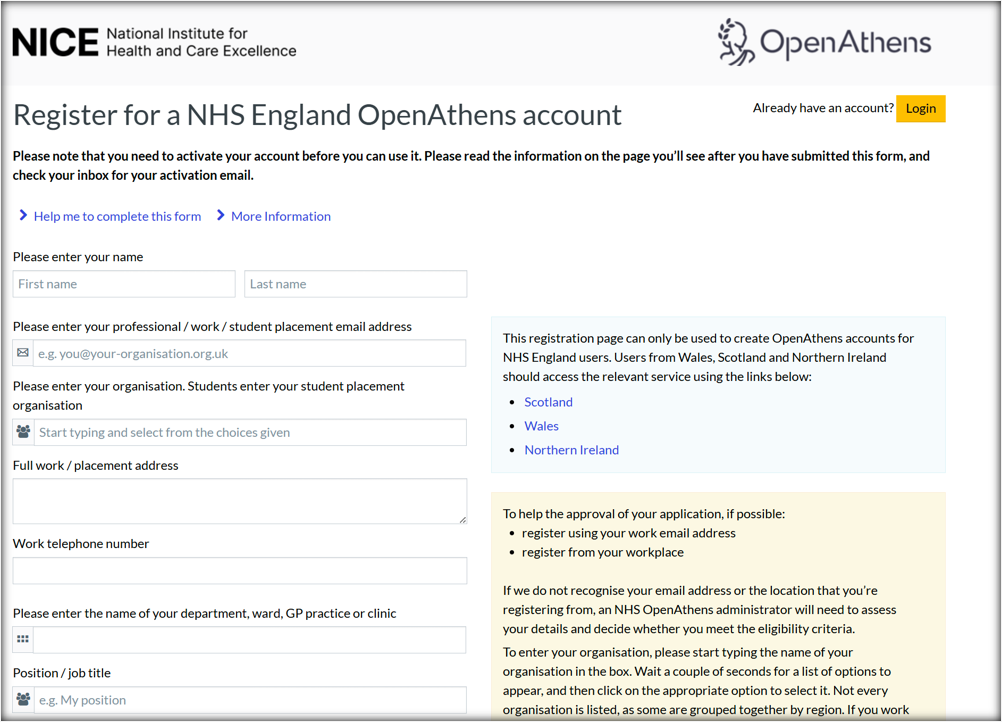Click the chevron before 'More Information'

(221, 216)
